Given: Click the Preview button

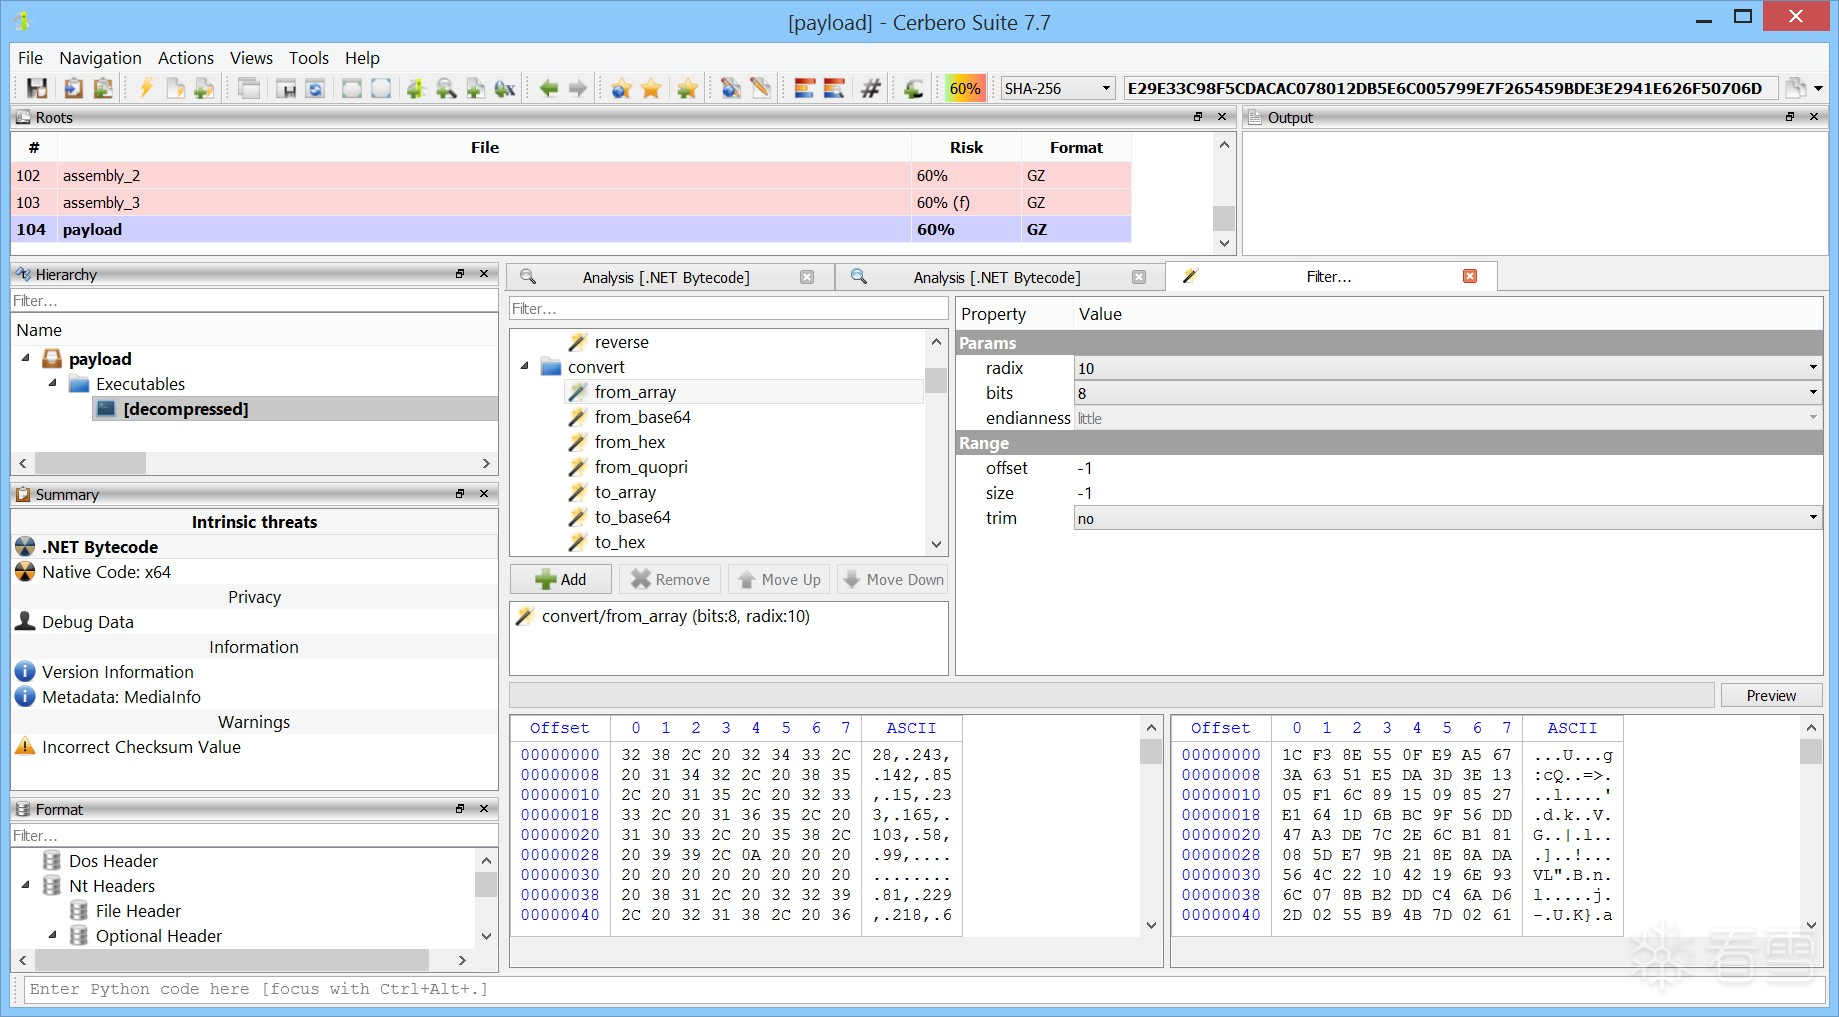Looking at the screenshot, I should (x=1770, y=695).
